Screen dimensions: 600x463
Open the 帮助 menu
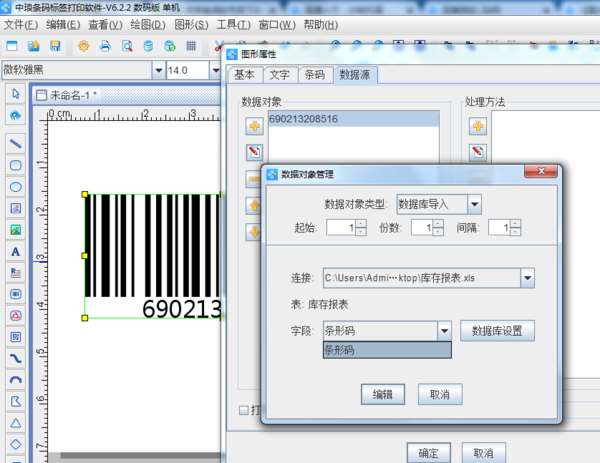[x=321, y=25]
